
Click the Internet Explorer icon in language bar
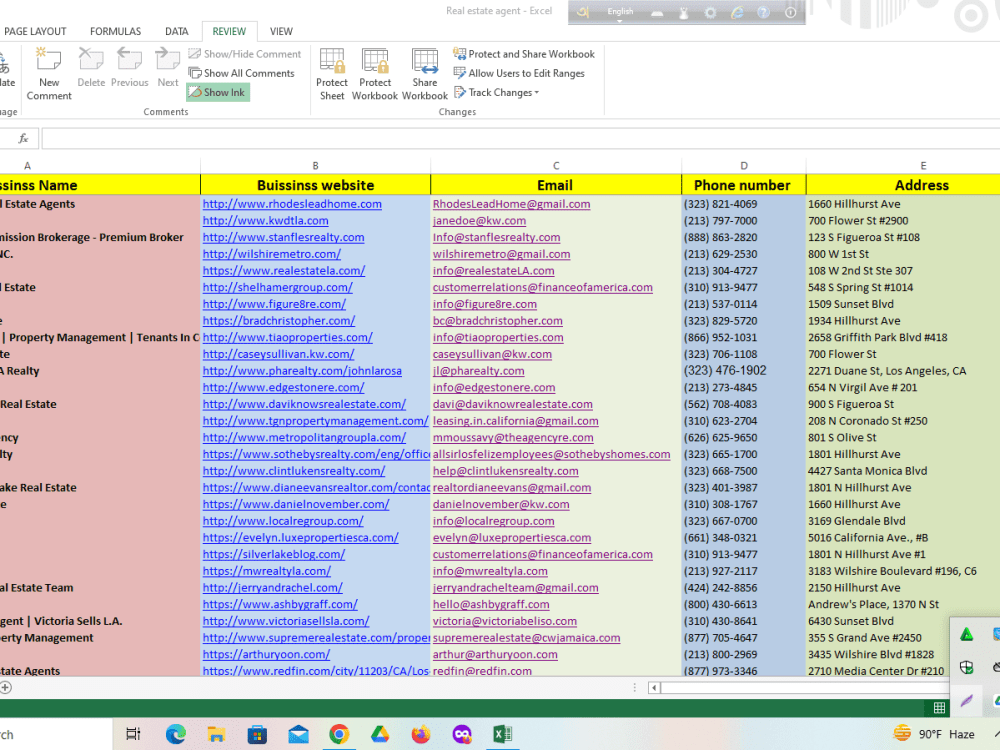[737, 13]
